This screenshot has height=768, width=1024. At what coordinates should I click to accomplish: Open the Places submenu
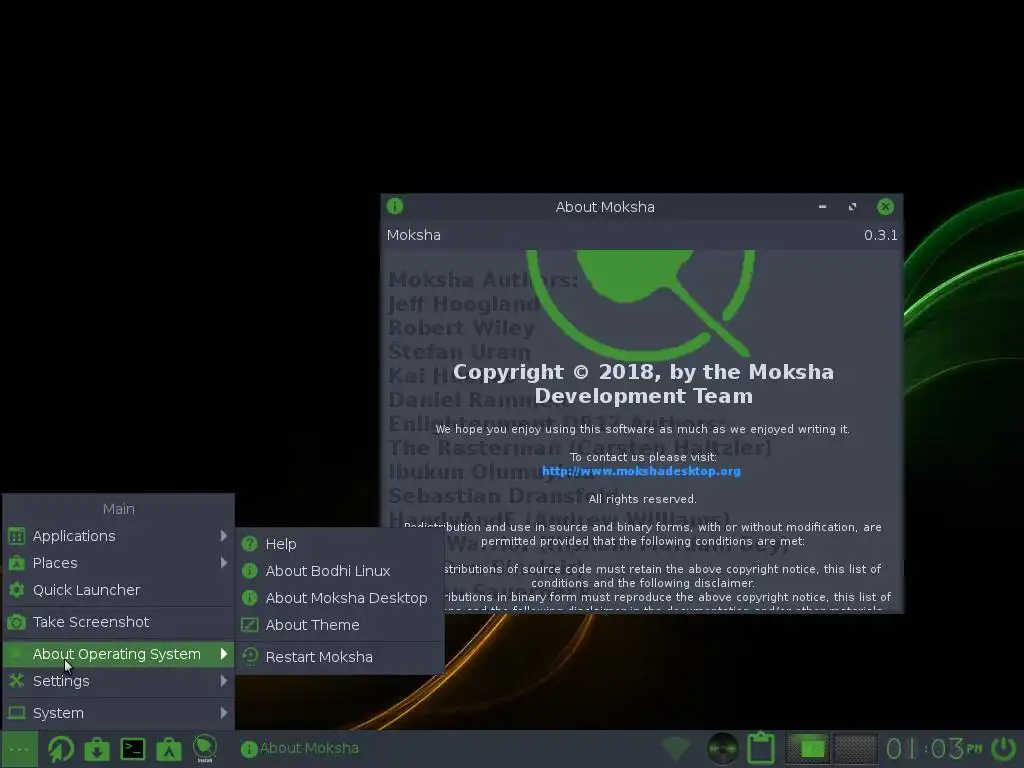[x=118, y=563]
